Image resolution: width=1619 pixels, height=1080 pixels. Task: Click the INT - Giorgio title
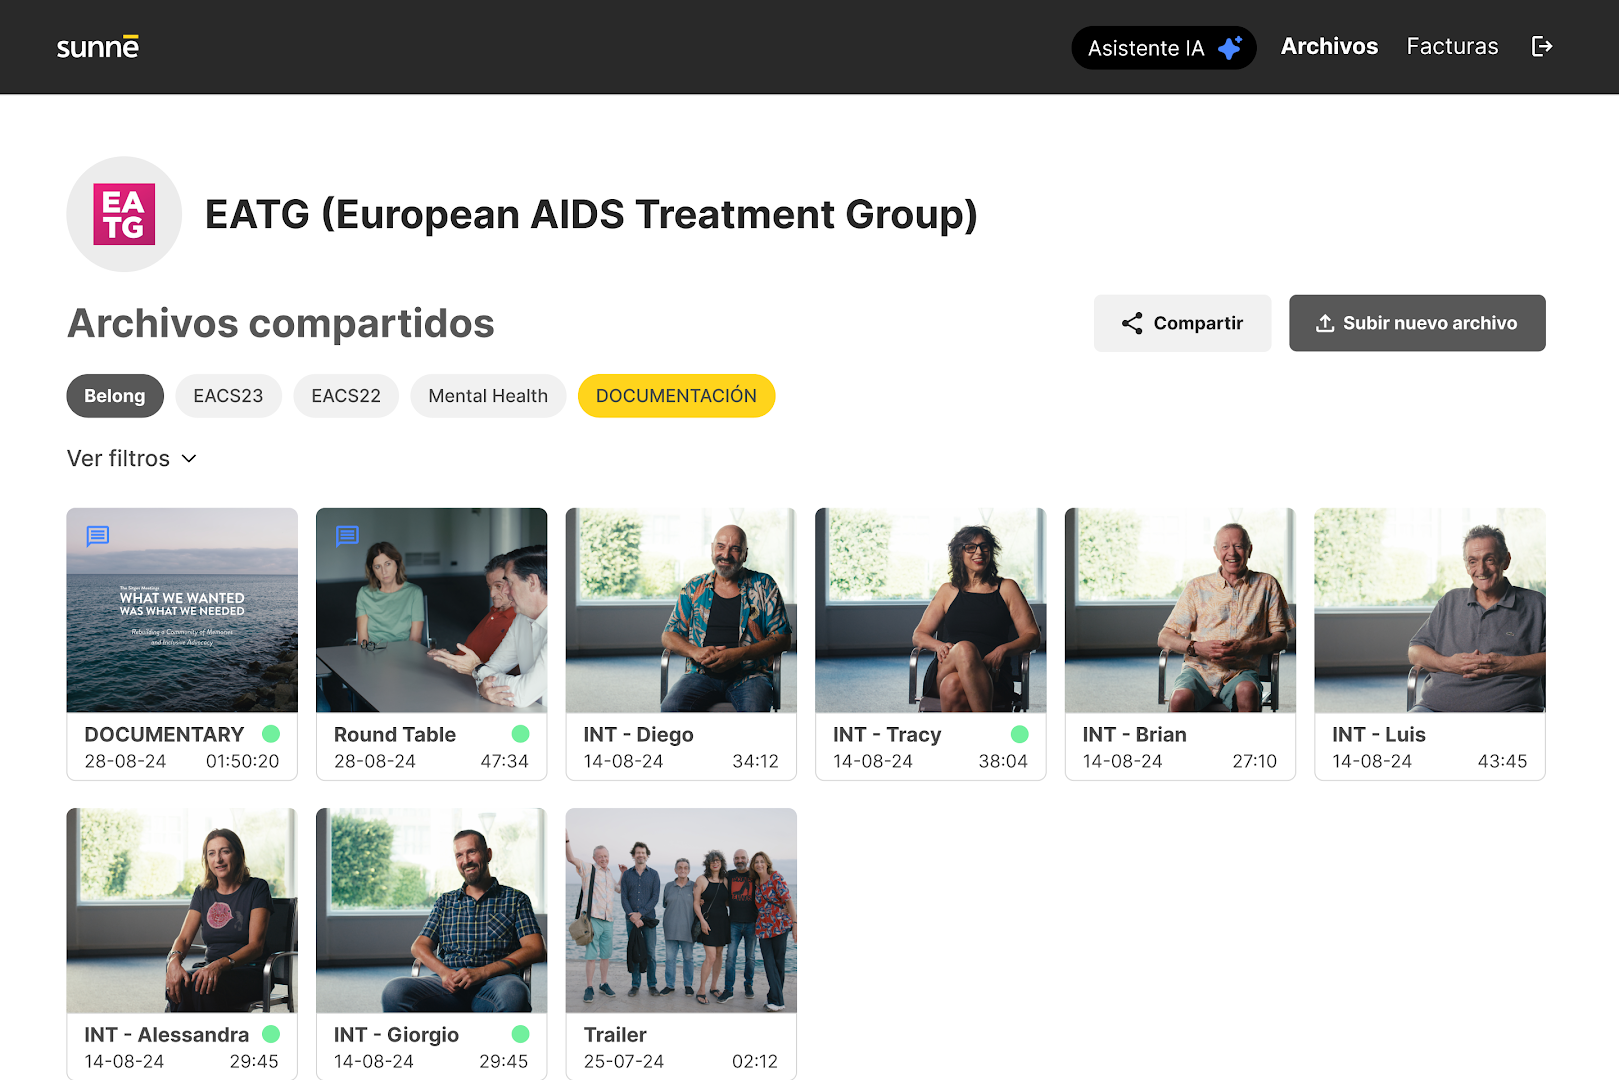tap(396, 1035)
